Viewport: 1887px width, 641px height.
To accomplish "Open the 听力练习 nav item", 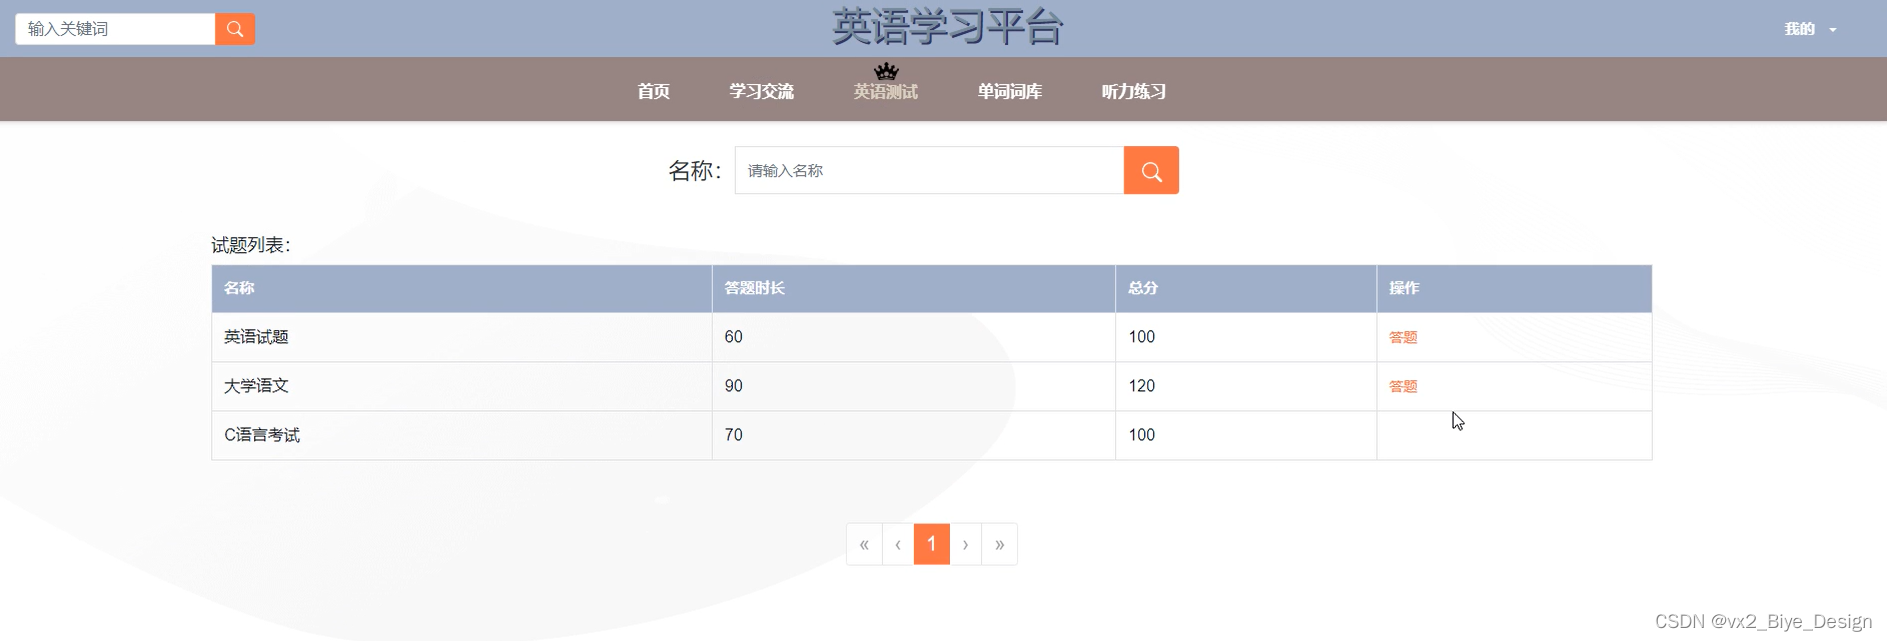I will click(x=1134, y=91).
